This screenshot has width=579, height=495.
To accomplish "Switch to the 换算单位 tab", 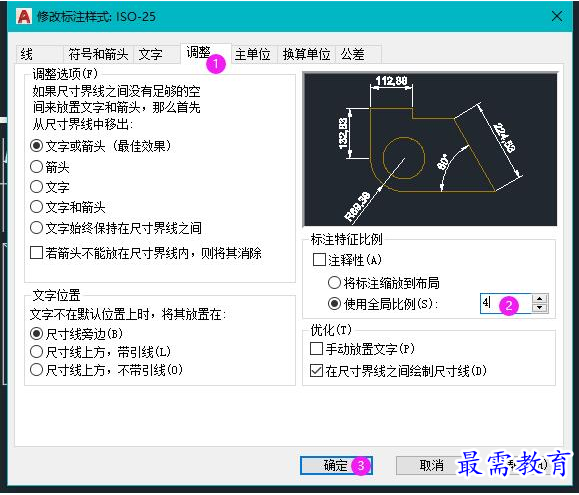I will point(306,55).
